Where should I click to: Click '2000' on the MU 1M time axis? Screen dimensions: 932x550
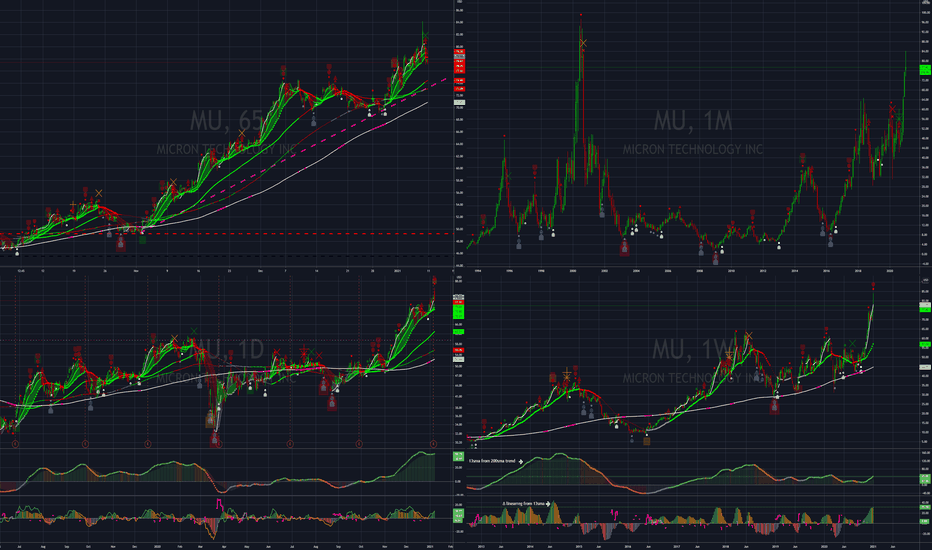572,270
